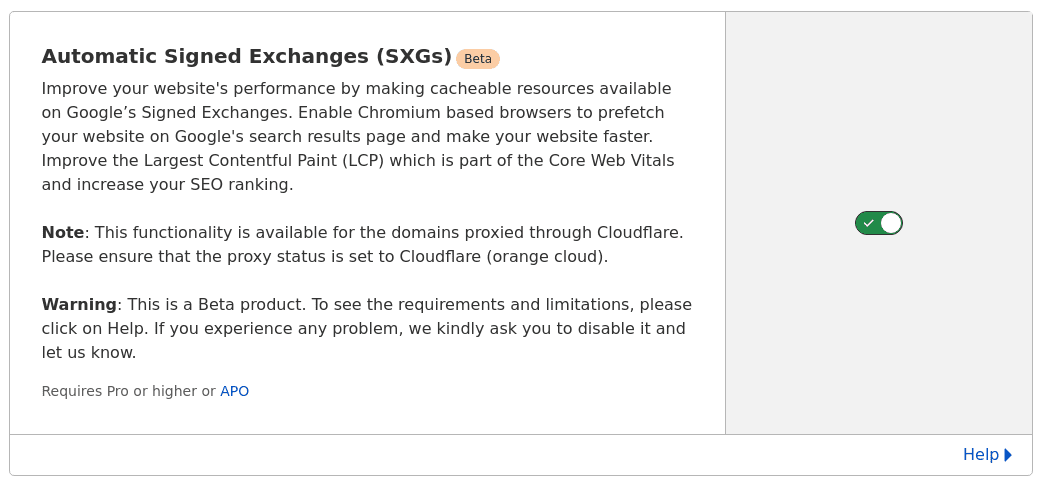Click the checkmark icon inside the switch
Image resolution: width=1042 pixels, height=486 pixels.
tap(868, 223)
